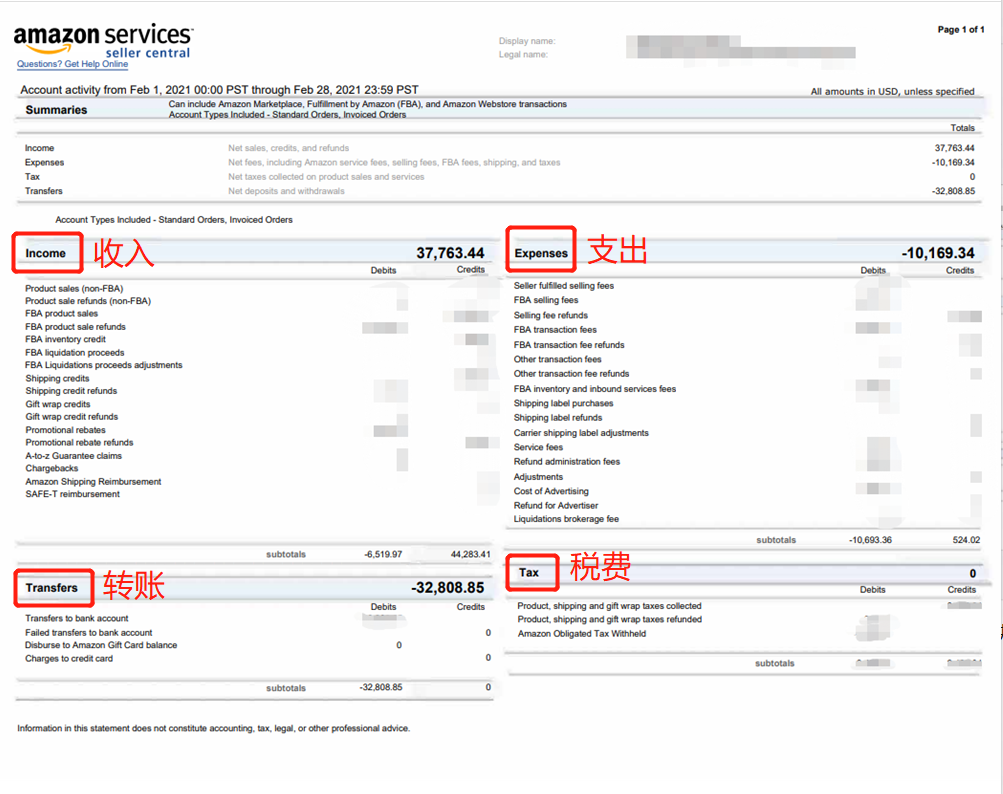This screenshot has width=1003, height=794.
Task: Select the row Adjustments
Action: [x=538, y=477]
